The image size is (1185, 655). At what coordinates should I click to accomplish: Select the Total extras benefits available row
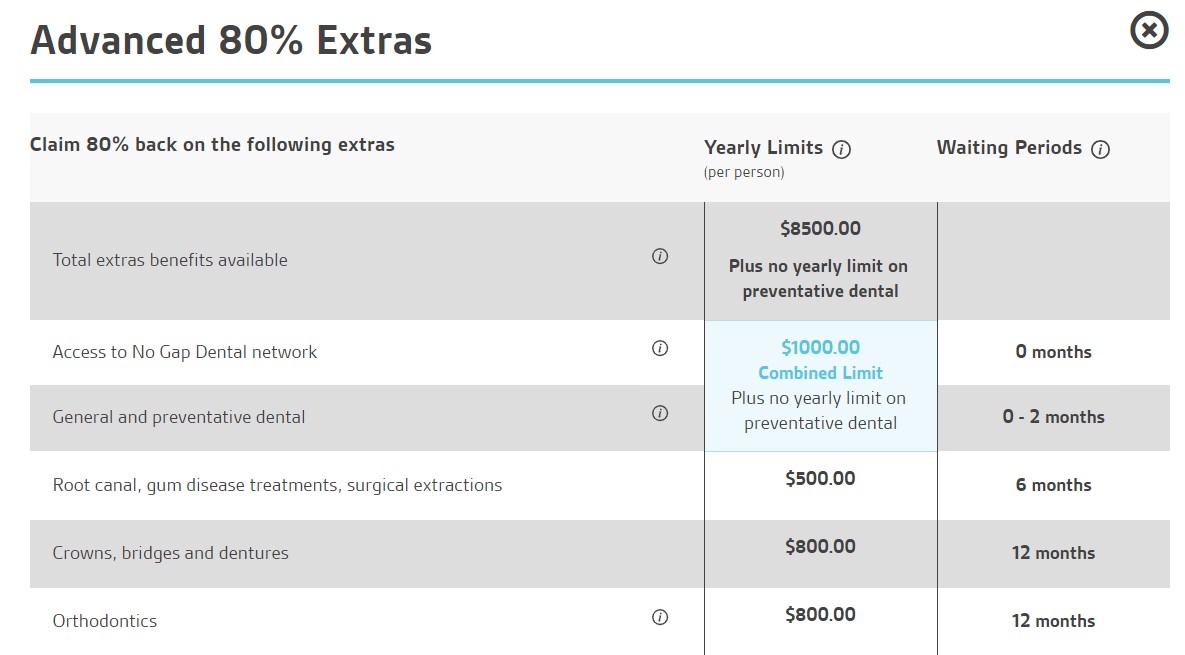599,261
